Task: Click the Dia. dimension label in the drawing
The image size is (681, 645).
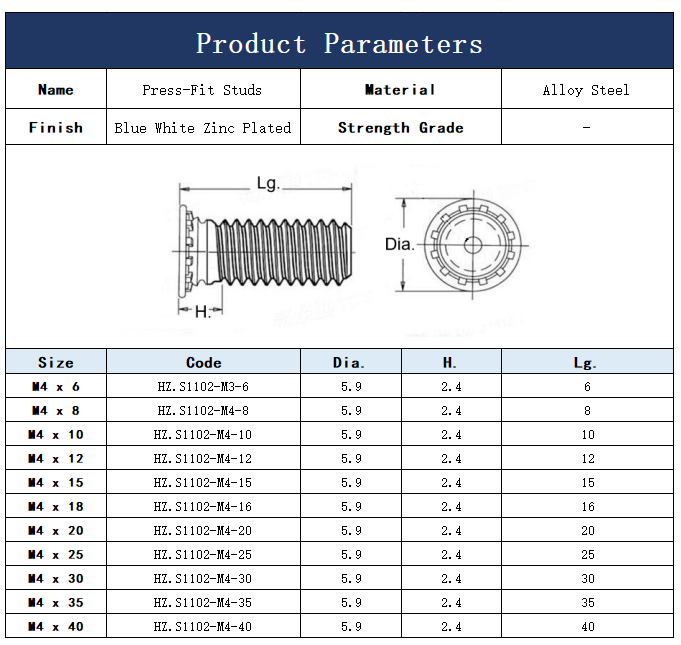Action: (x=399, y=244)
